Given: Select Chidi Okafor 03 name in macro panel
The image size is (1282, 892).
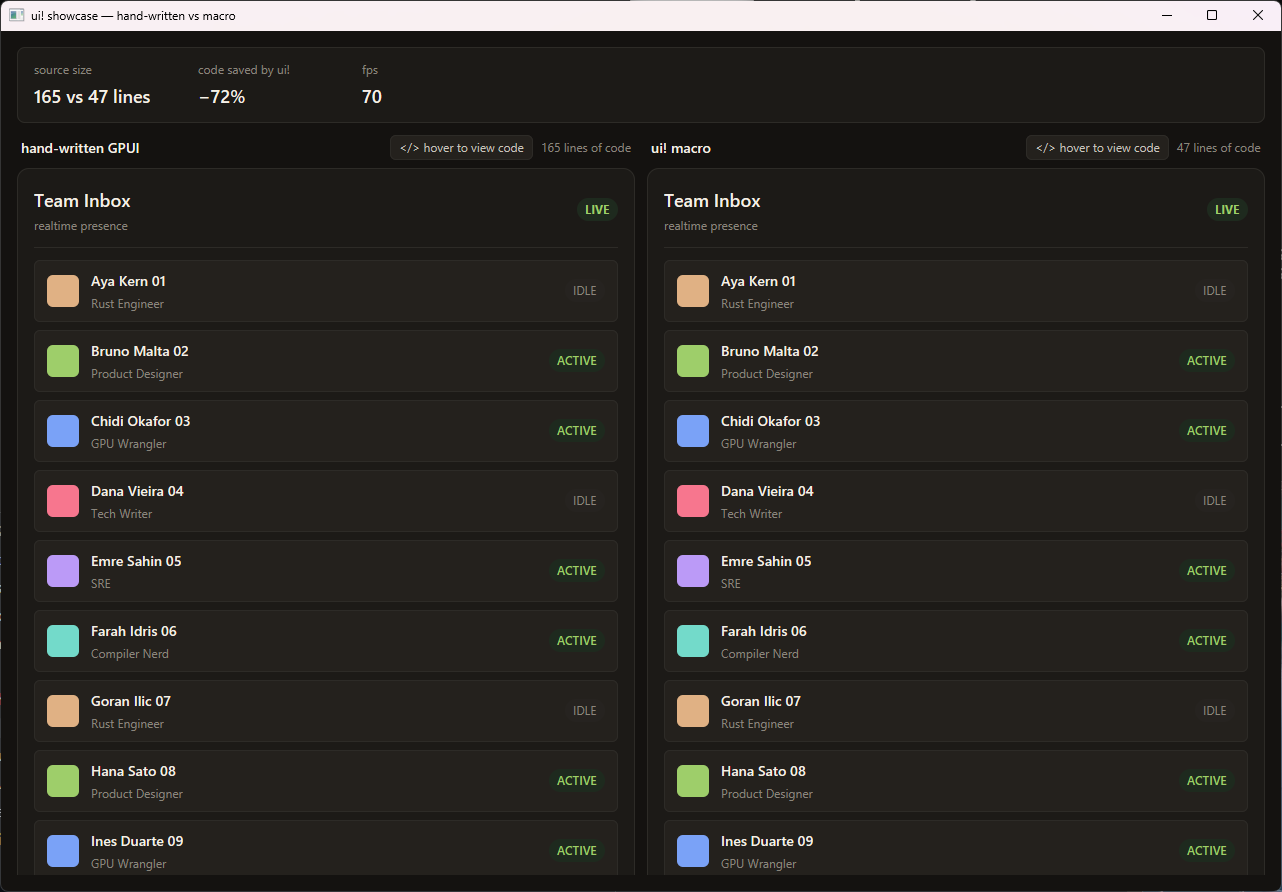Looking at the screenshot, I should click(770, 421).
